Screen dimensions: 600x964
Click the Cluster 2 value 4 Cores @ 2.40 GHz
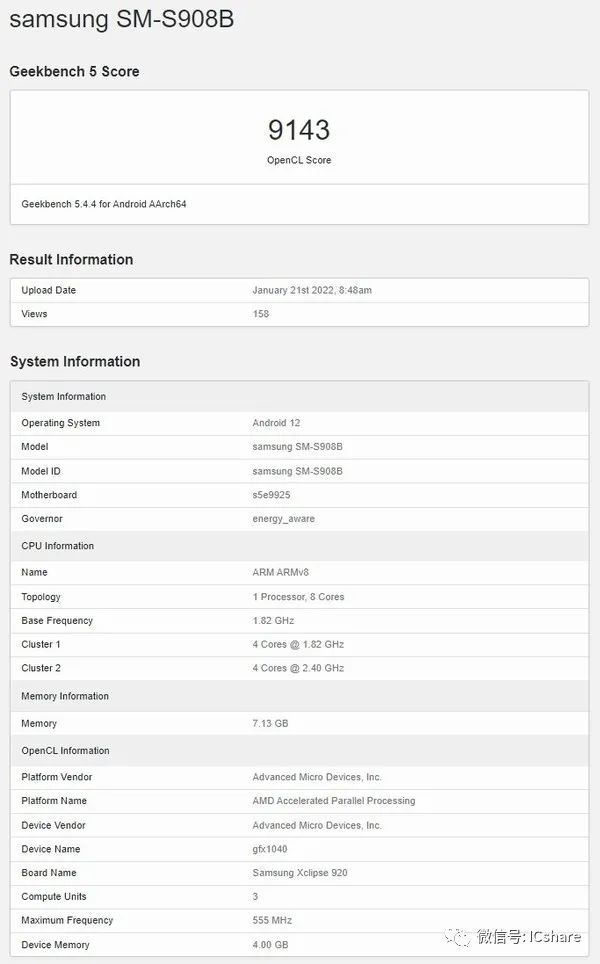point(298,668)
